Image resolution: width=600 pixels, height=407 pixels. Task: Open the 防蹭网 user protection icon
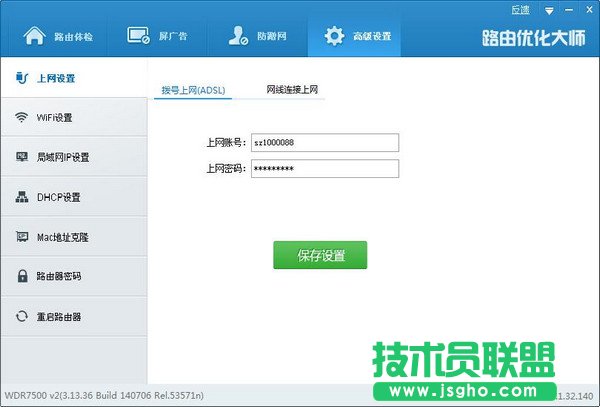click(x=238, y=37)
